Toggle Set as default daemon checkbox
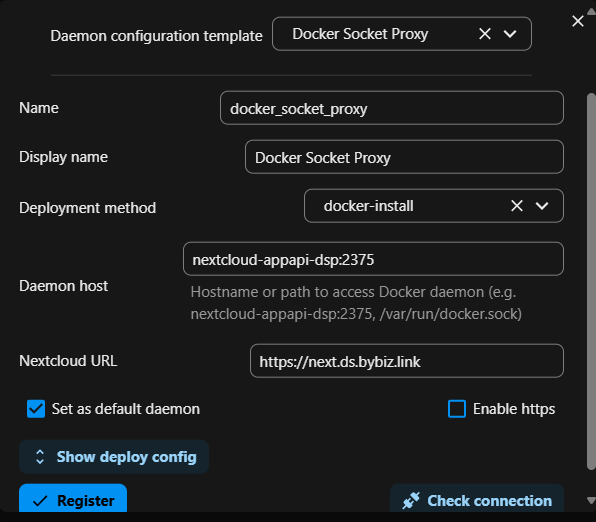 click(x=36, y=409)
